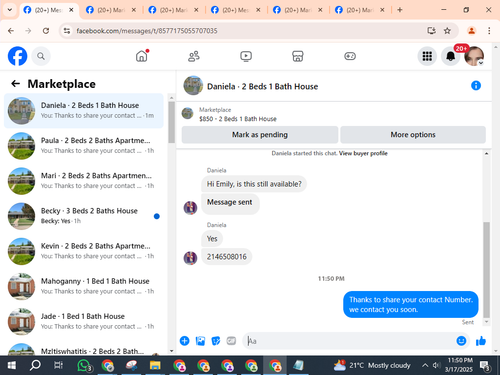The height and width of the screenshot is (375, 500).
Task: Show hidden system tray icons chevron
Action: [x=425, y=365]
